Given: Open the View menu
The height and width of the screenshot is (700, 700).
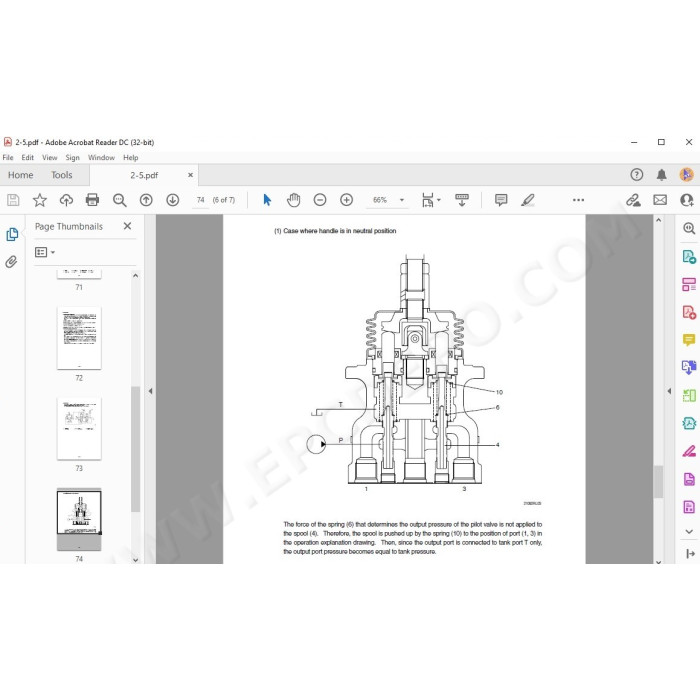Looking at the screenshot, I should (50, 158).
